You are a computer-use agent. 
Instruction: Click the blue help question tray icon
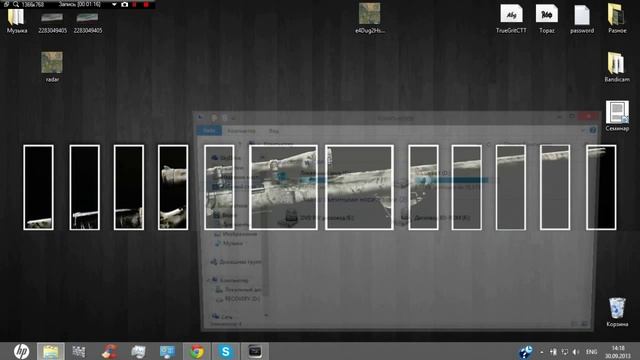click(525, 352)
